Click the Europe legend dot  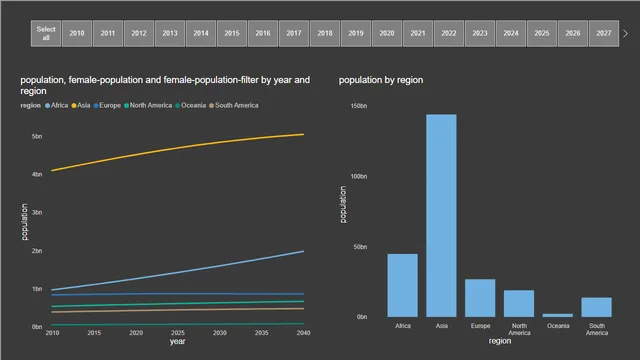96,106
